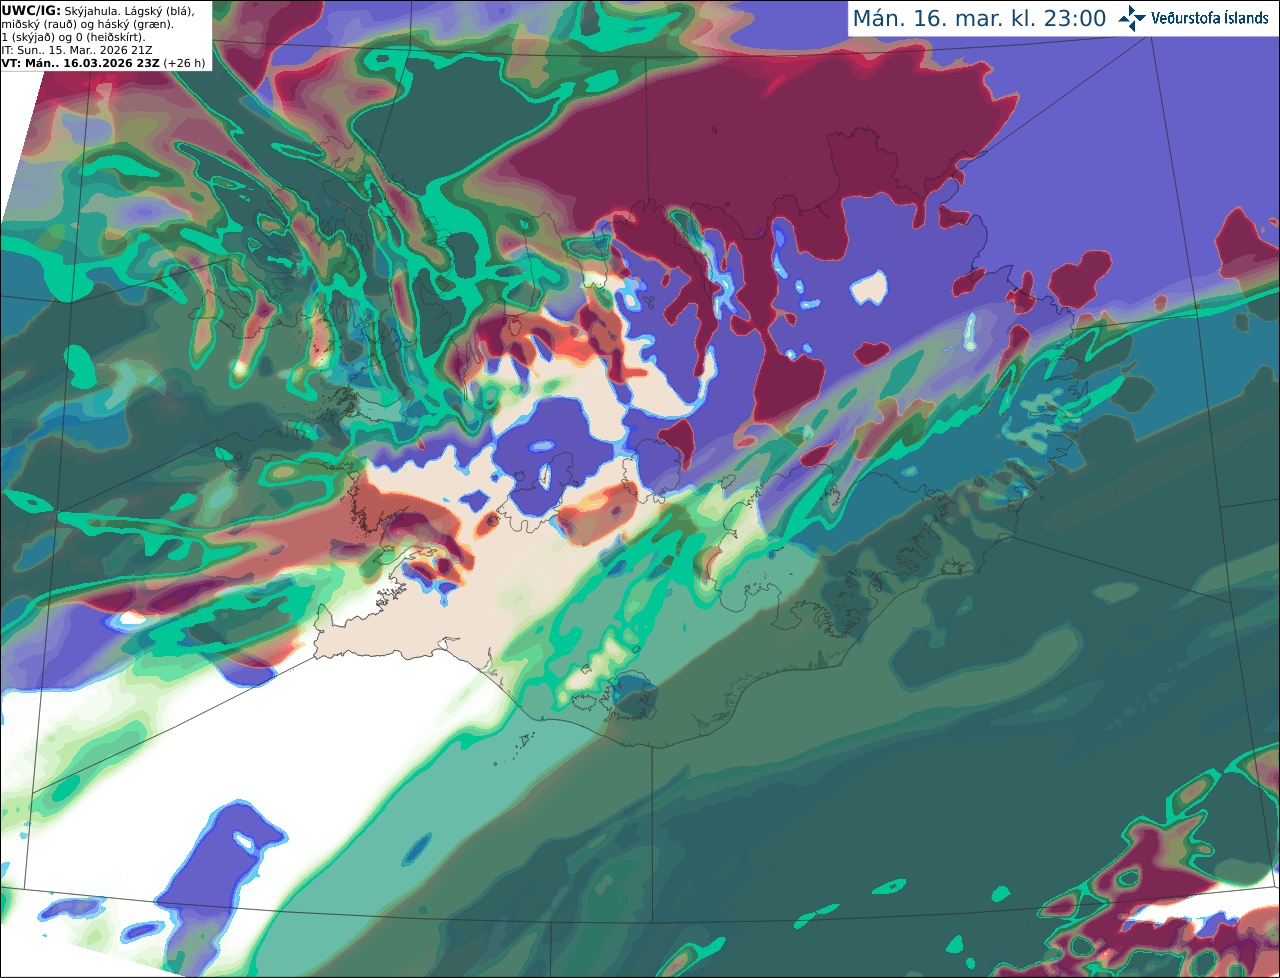This screenshot has height=978, width=1280.
Task: Select the 'Skýjahula. Lágský (blá),' legend text
Action: point(130,10)
